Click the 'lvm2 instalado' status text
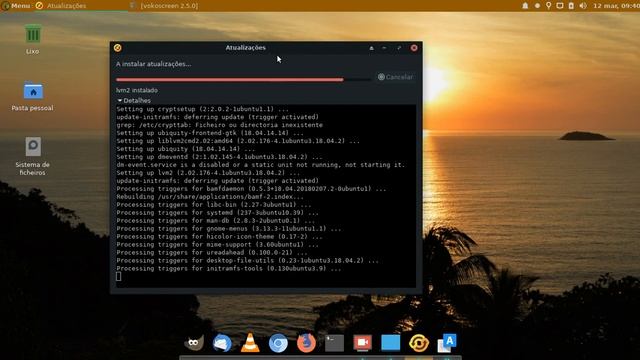 pyautogui.click(x=137, y=90)
